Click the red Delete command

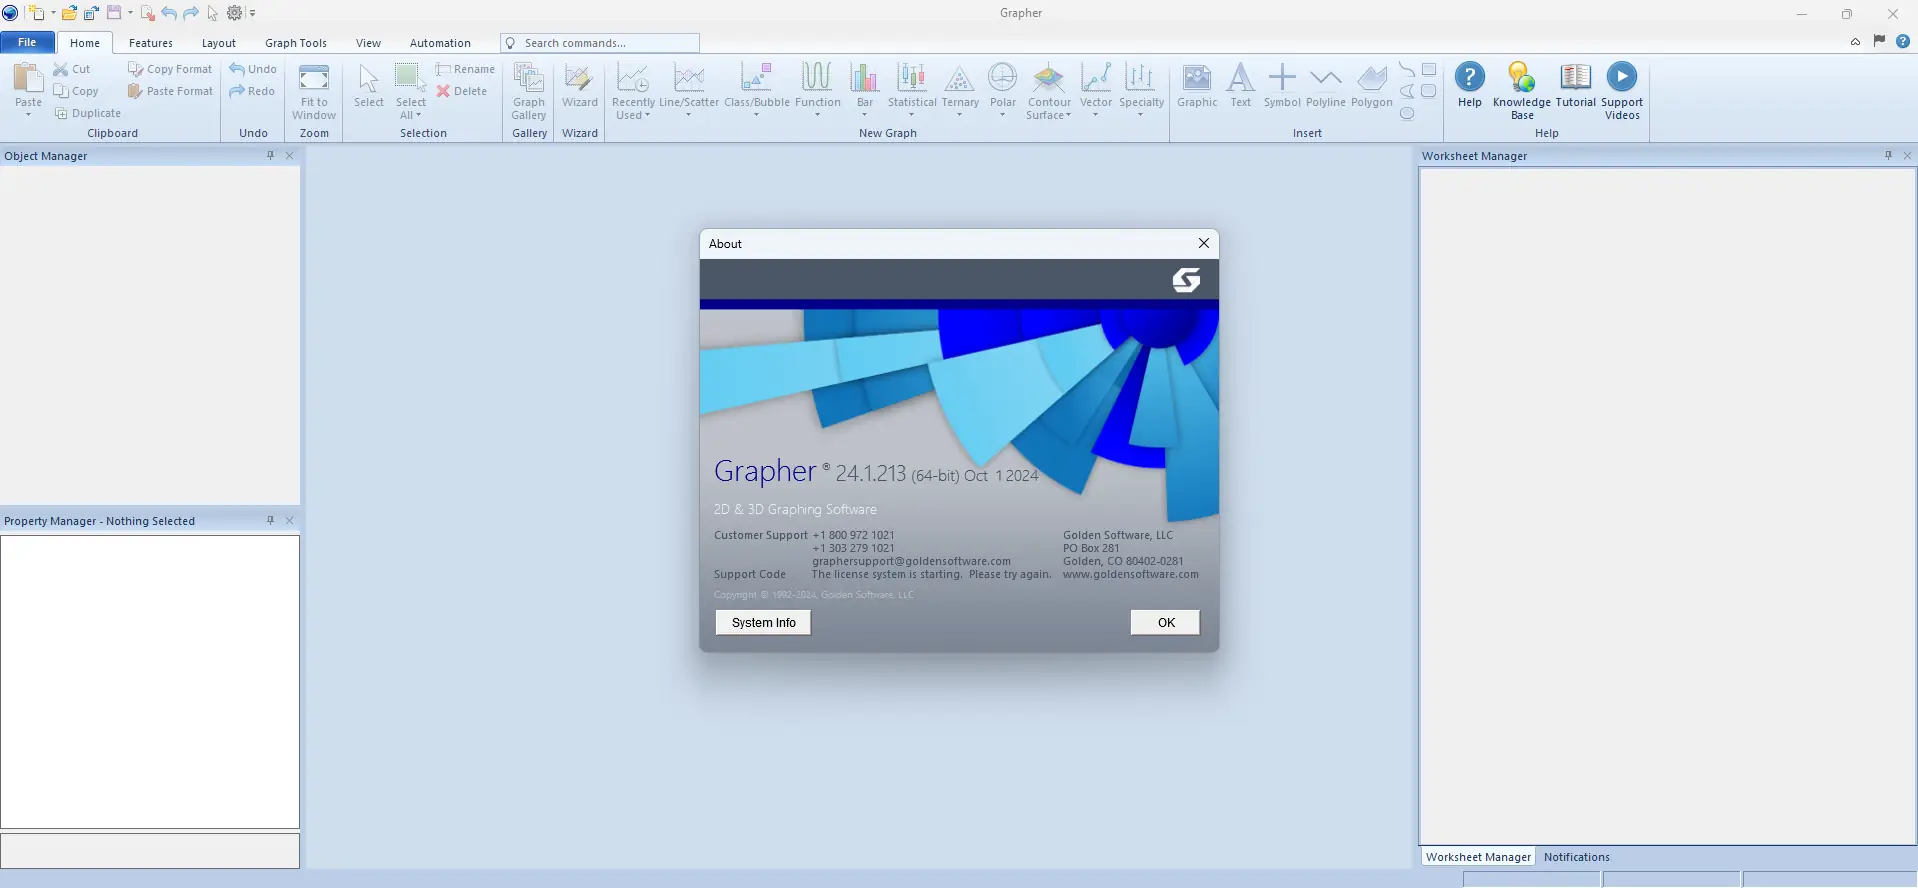pyautogui.click(x=462, y=91)
